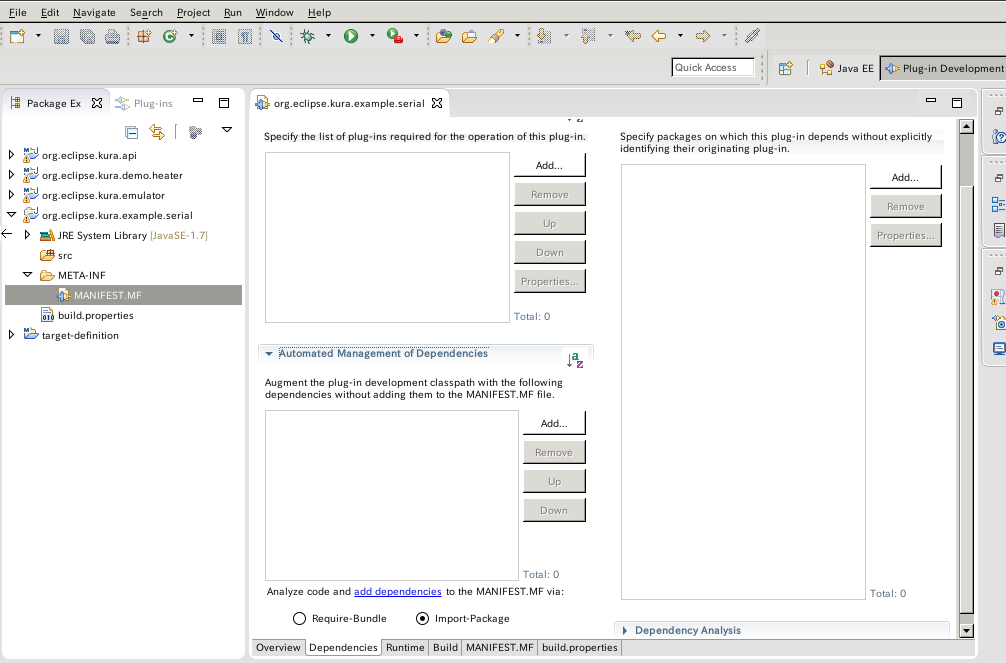Switch to the Plug-ins view tab

click(x=144, y=103)
